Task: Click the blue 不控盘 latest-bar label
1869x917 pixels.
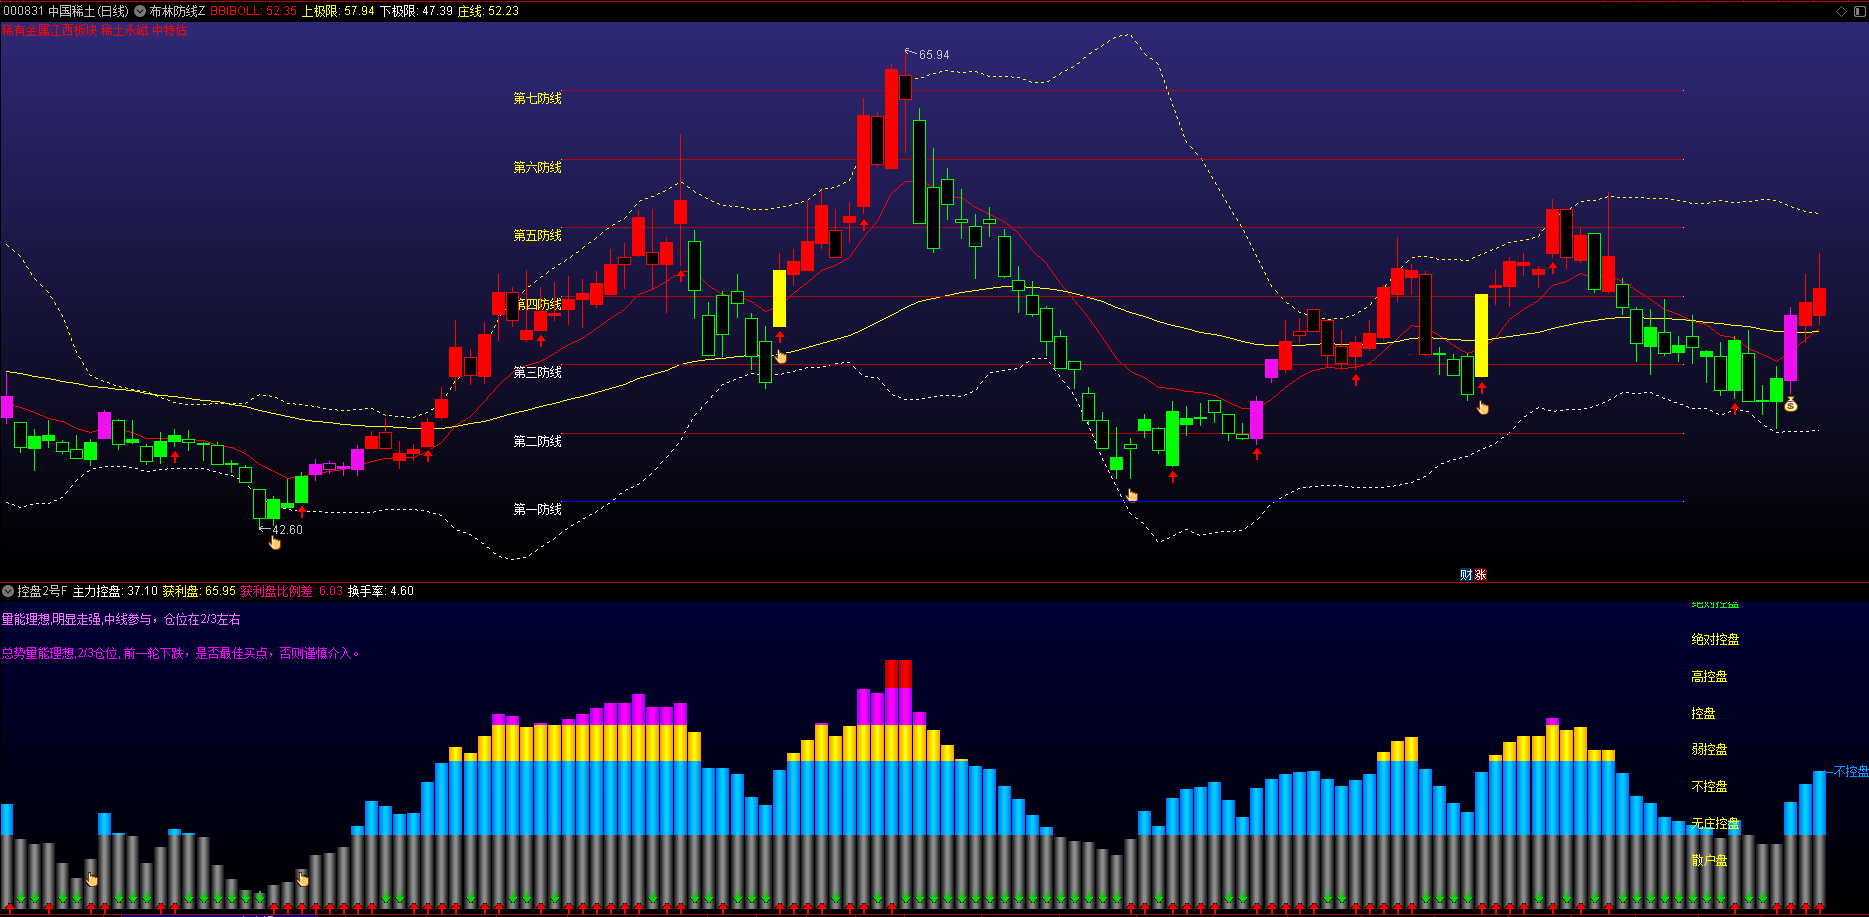Action: click(1850, 771)
